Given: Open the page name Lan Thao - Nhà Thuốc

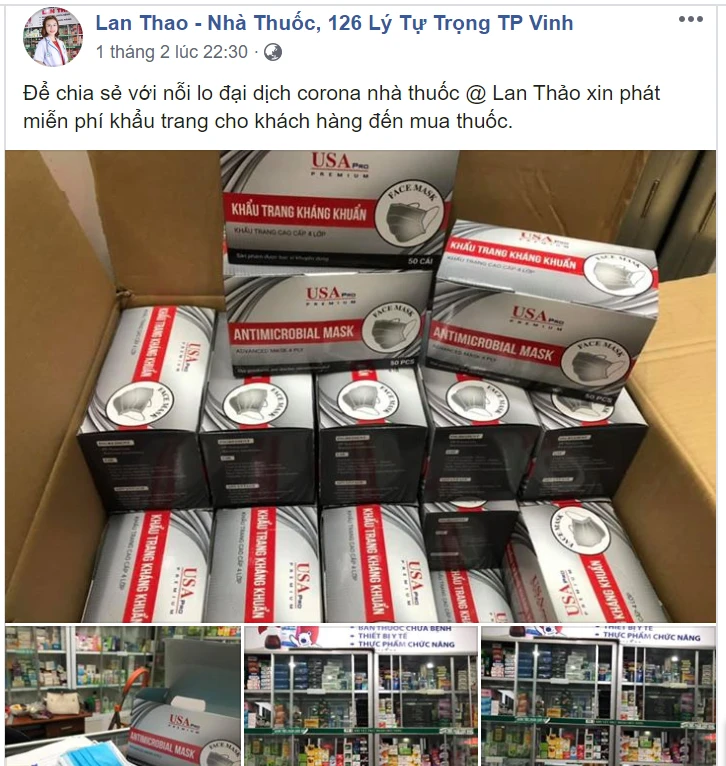Looking at the screenshot, I should [x=334, y=22].
